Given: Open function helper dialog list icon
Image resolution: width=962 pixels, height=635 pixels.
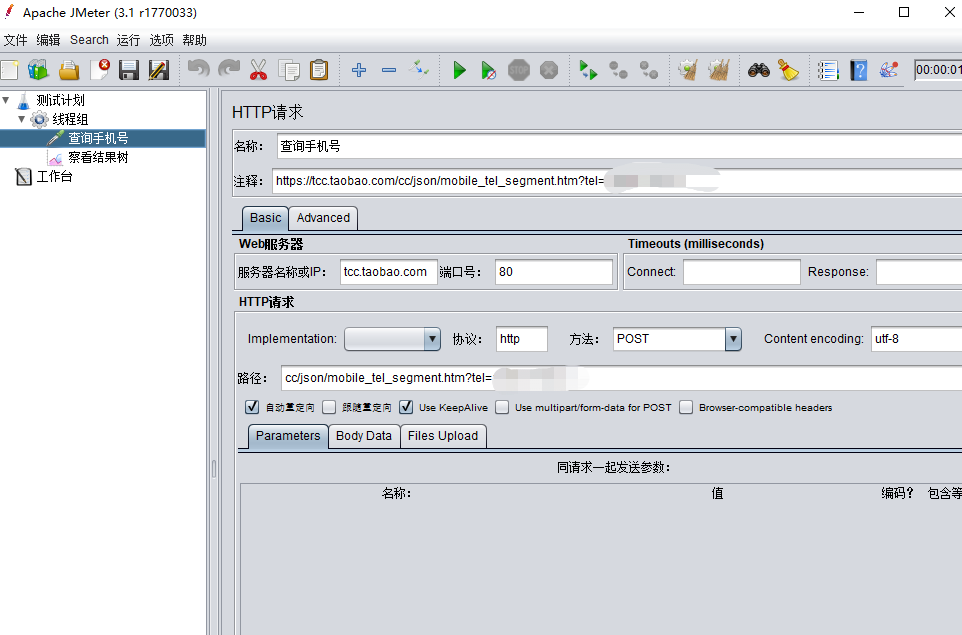Looking at the screenshot, I should point(828,70).
